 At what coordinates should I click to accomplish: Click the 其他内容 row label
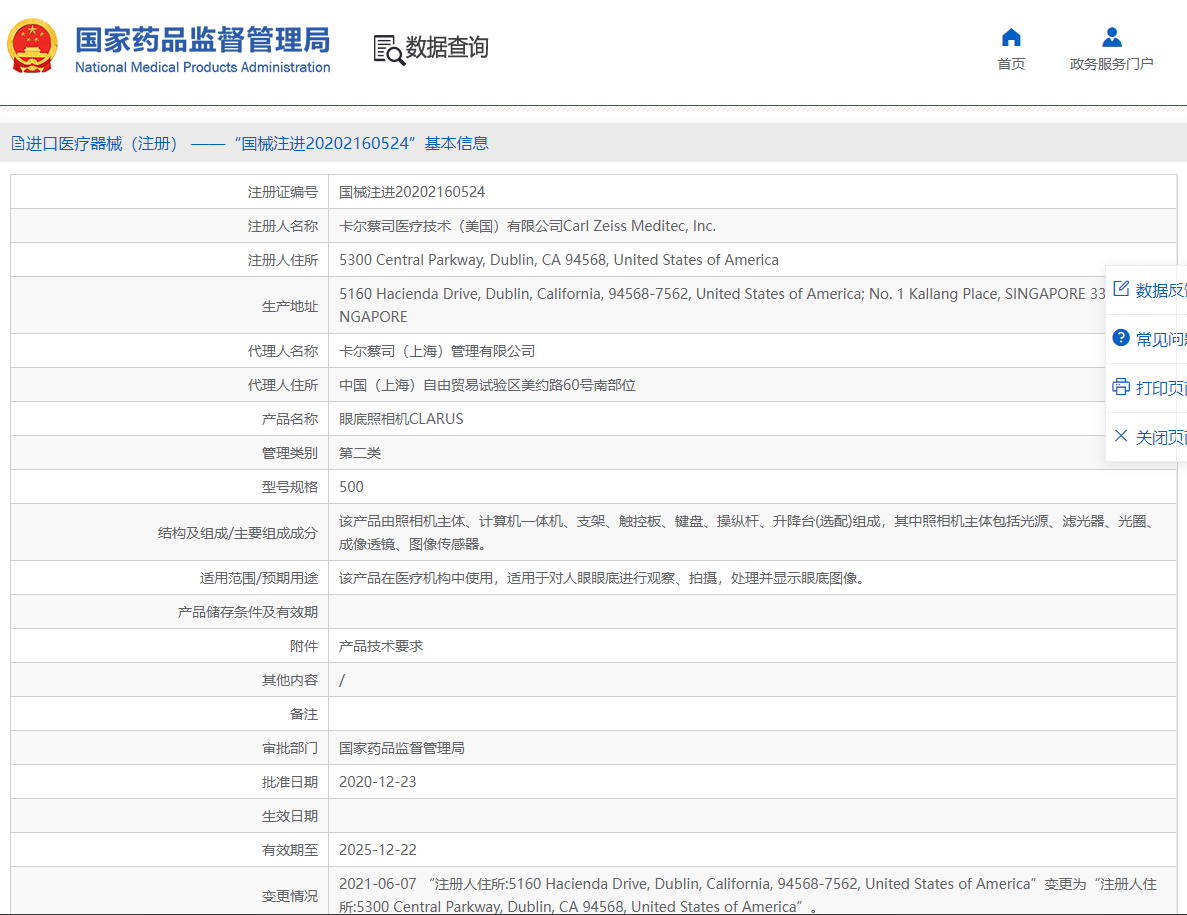tap(290, 680)
